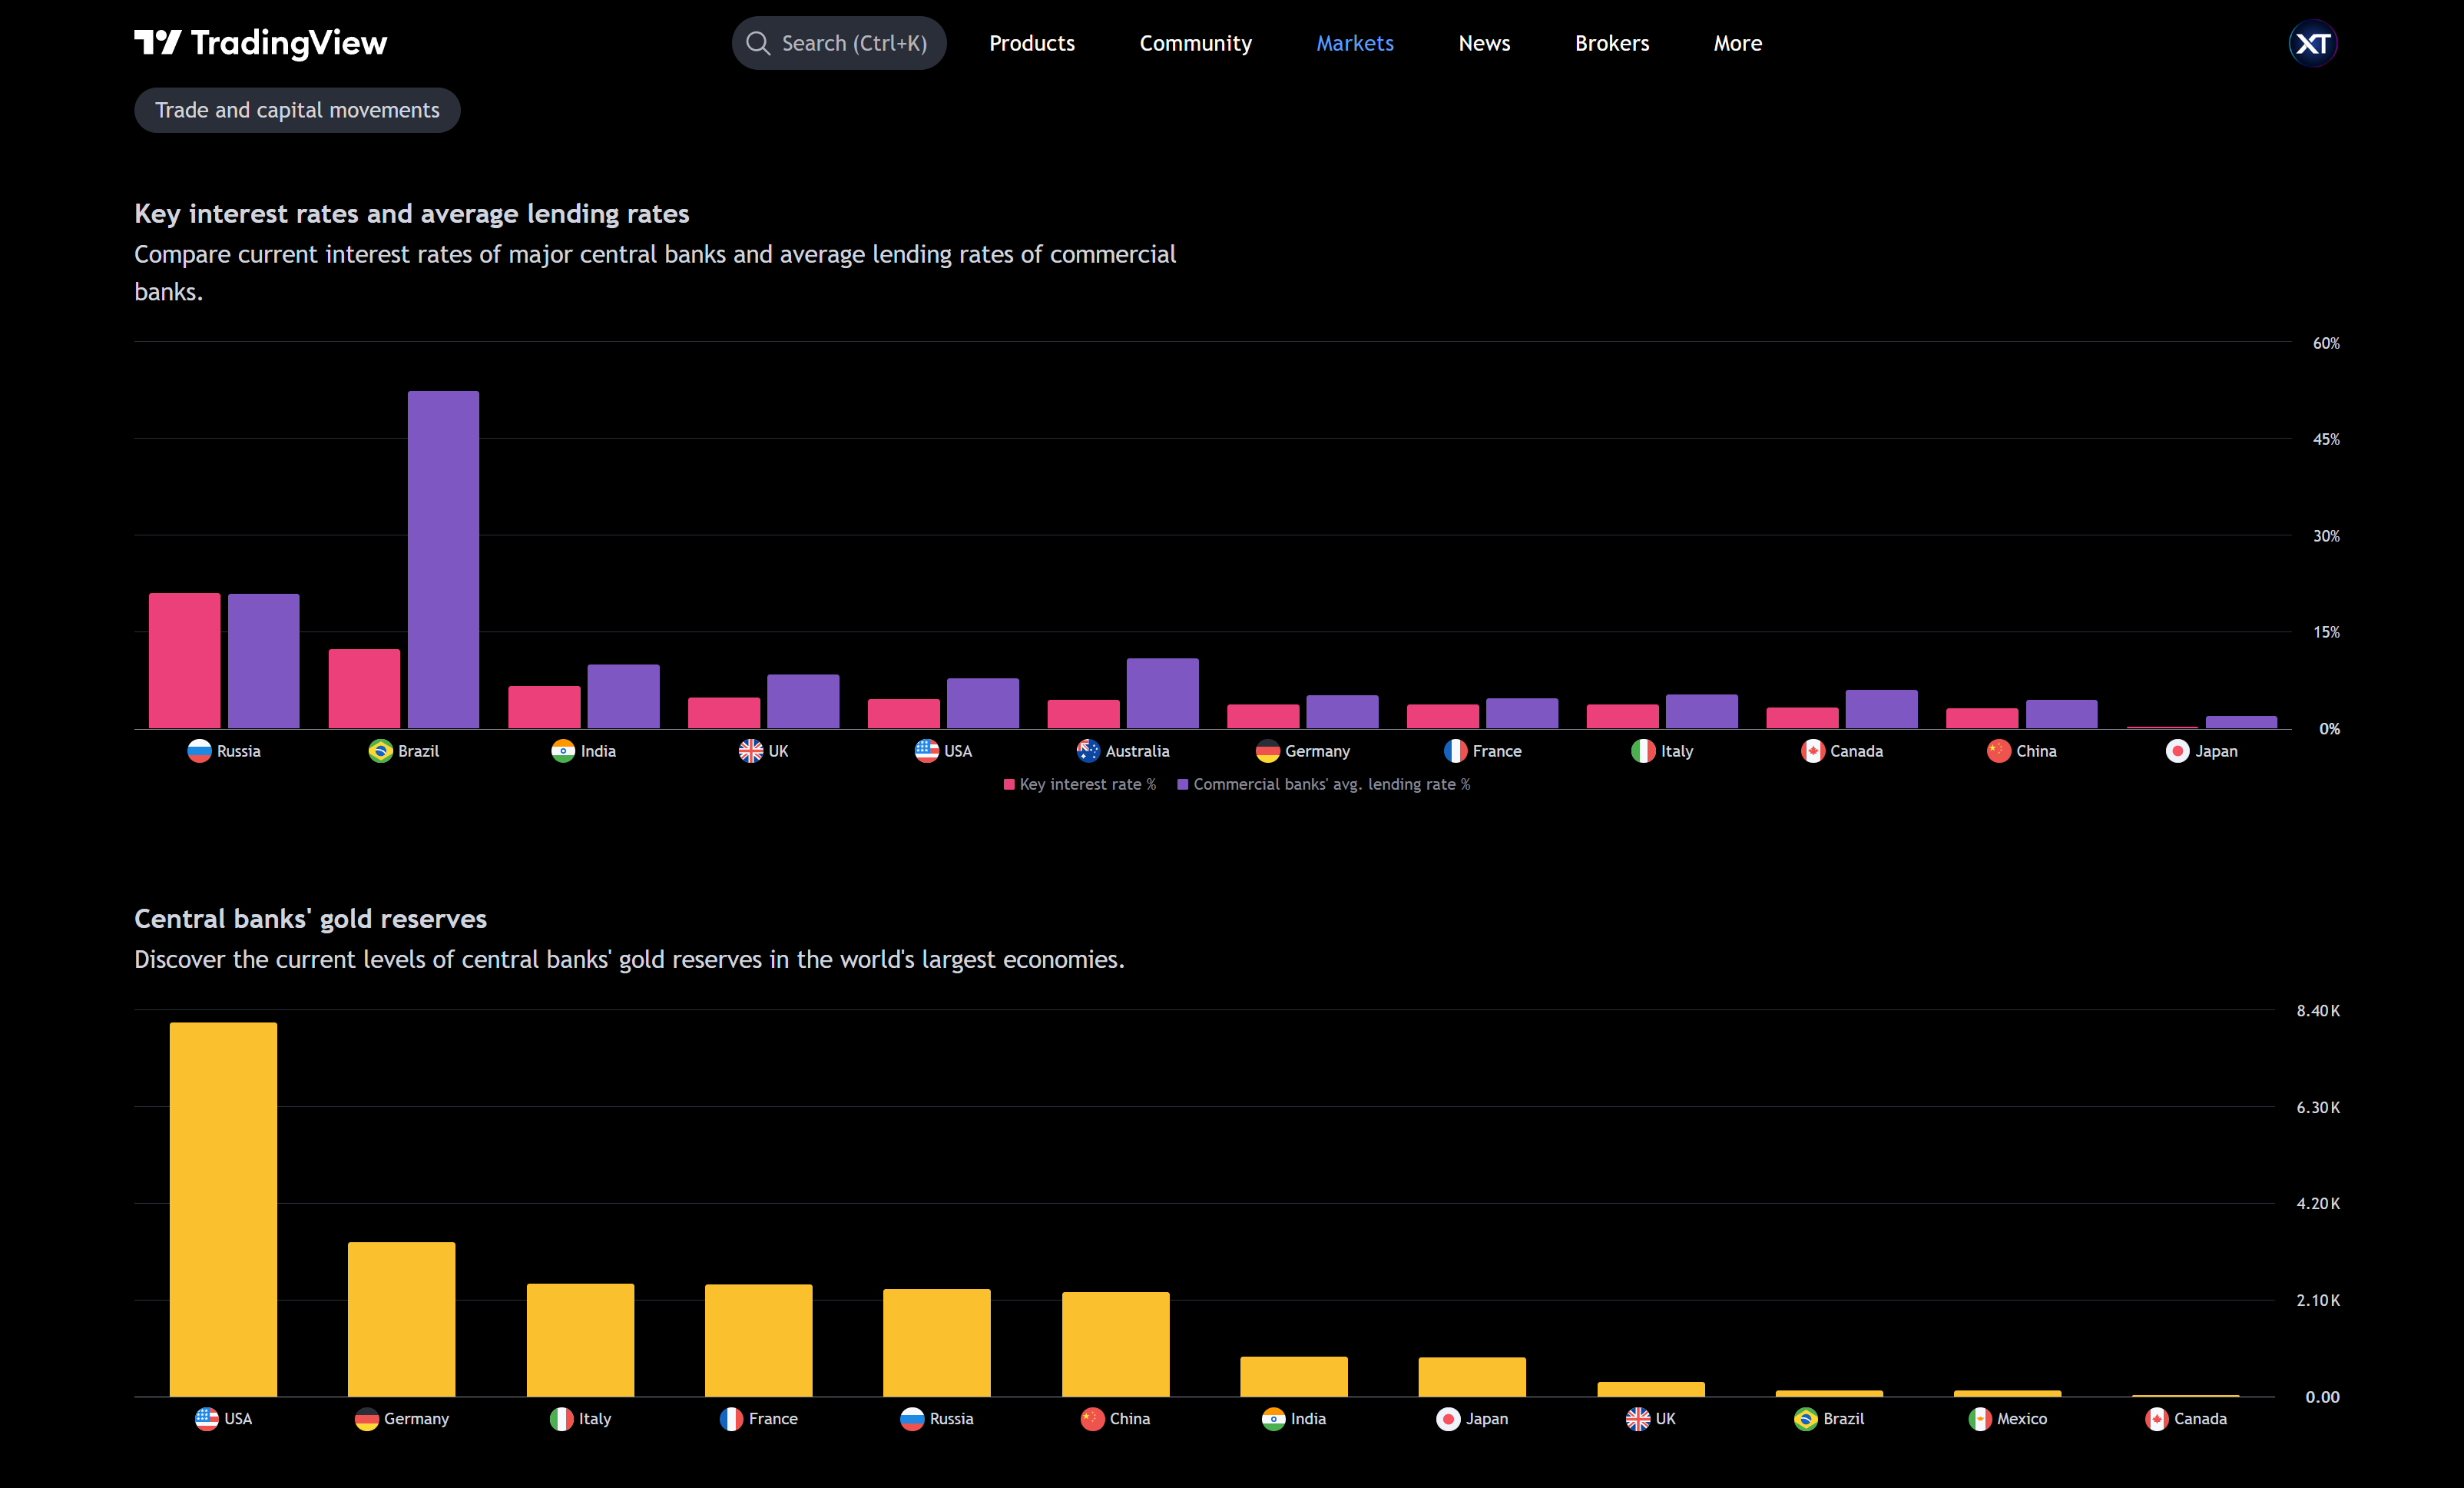Viewport: 2464px width, 1488px height.
Task: Click Trade and capital movements chip
Action: [x=297, y=110]
